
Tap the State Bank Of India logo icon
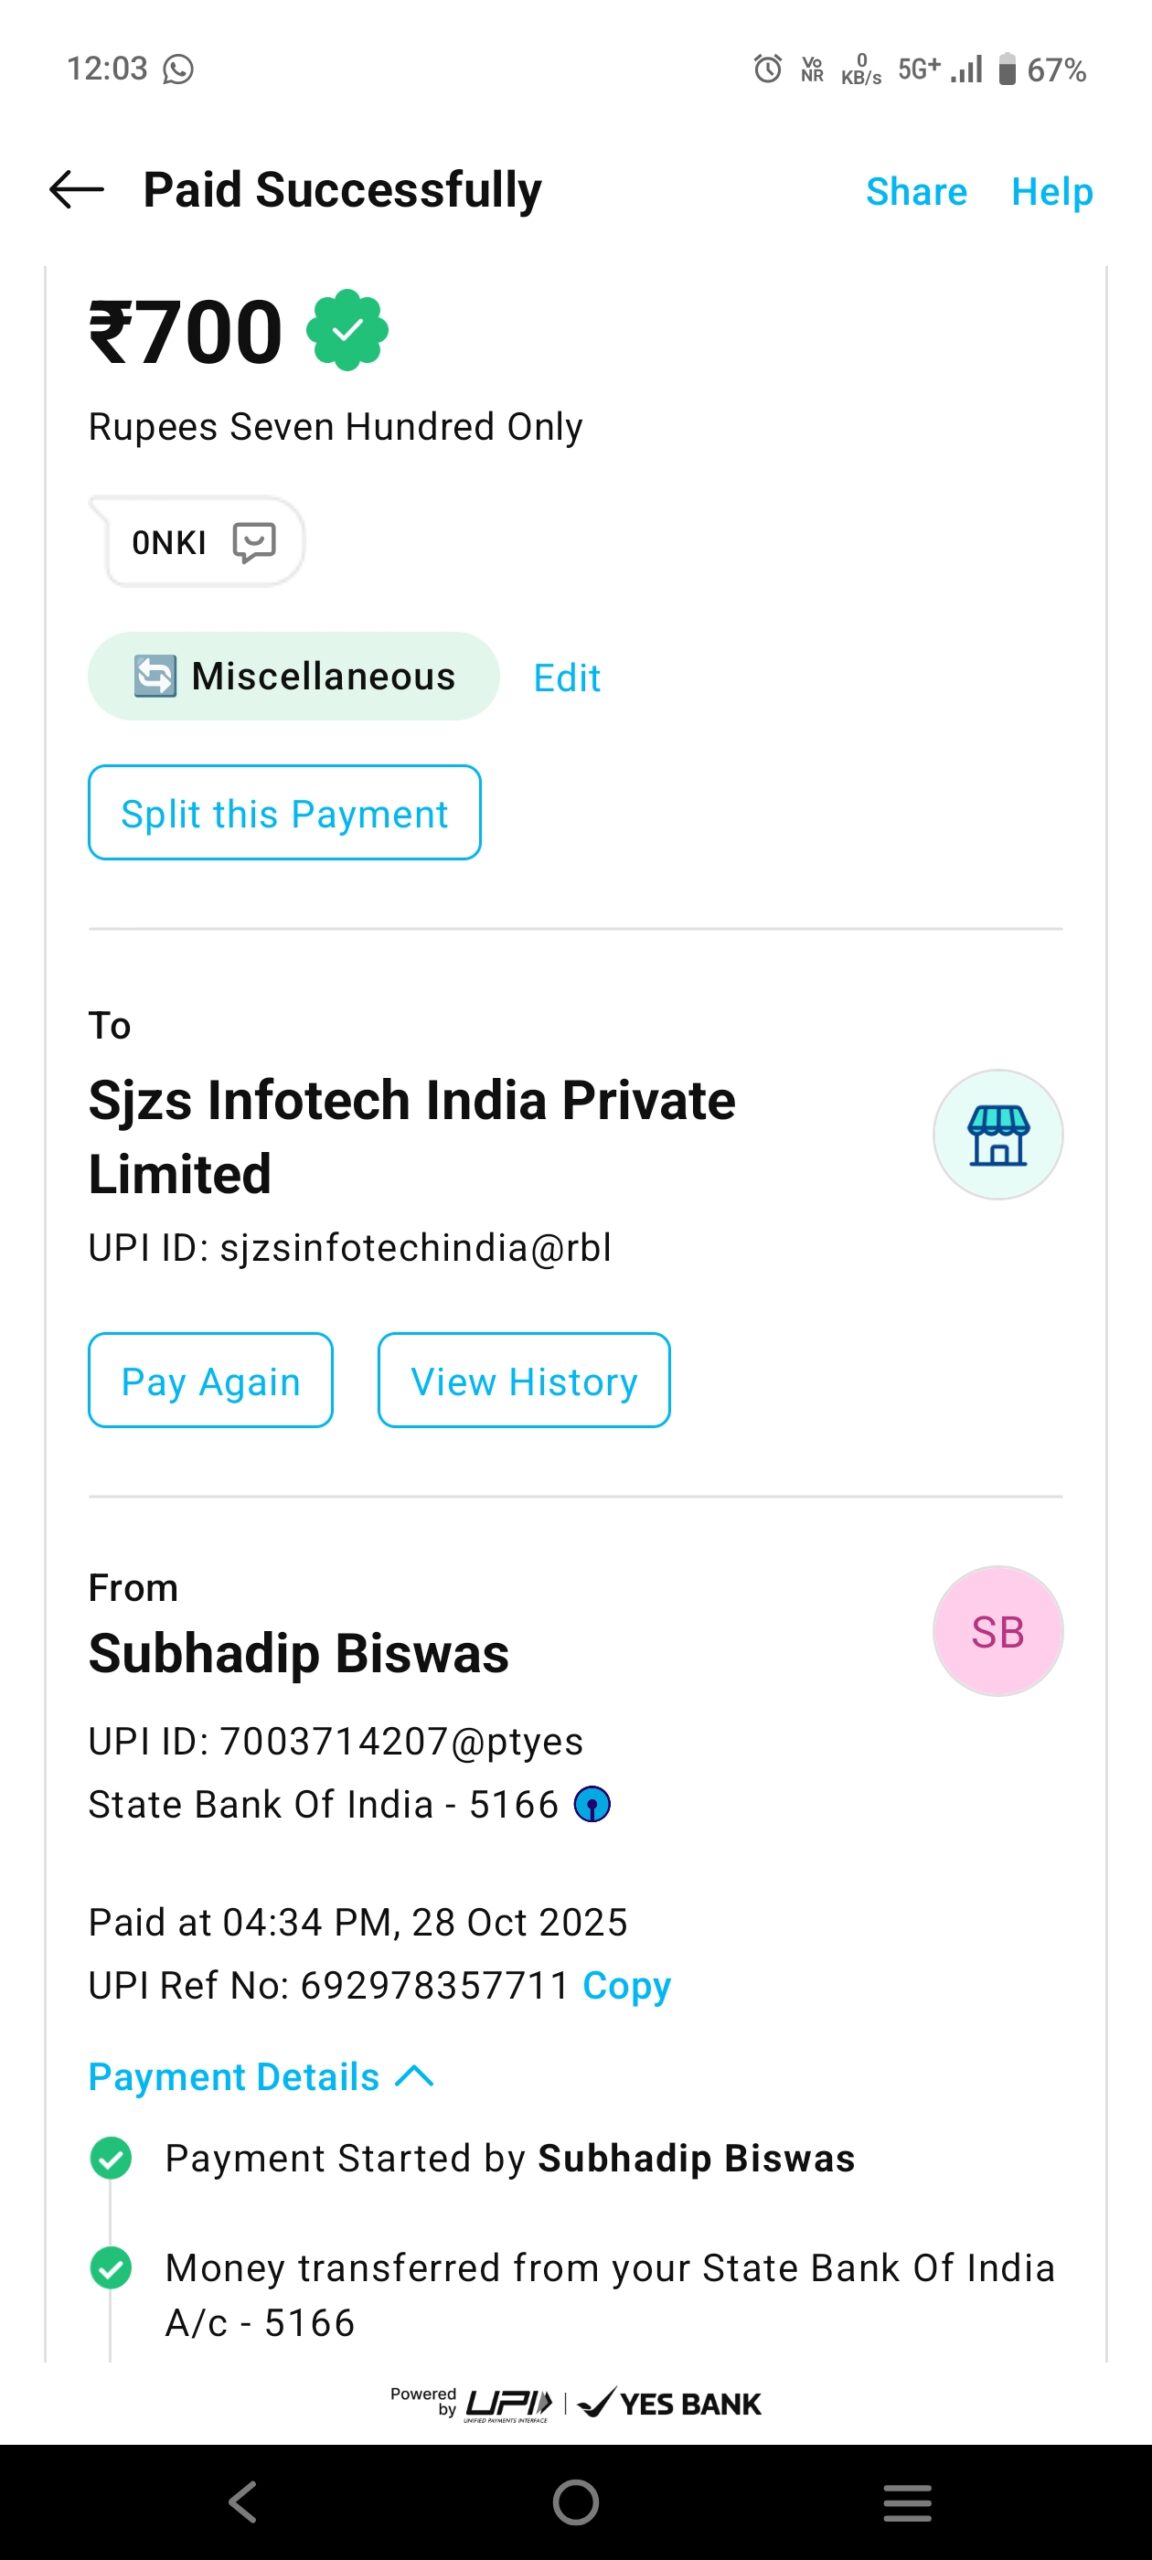(592, 1805)
